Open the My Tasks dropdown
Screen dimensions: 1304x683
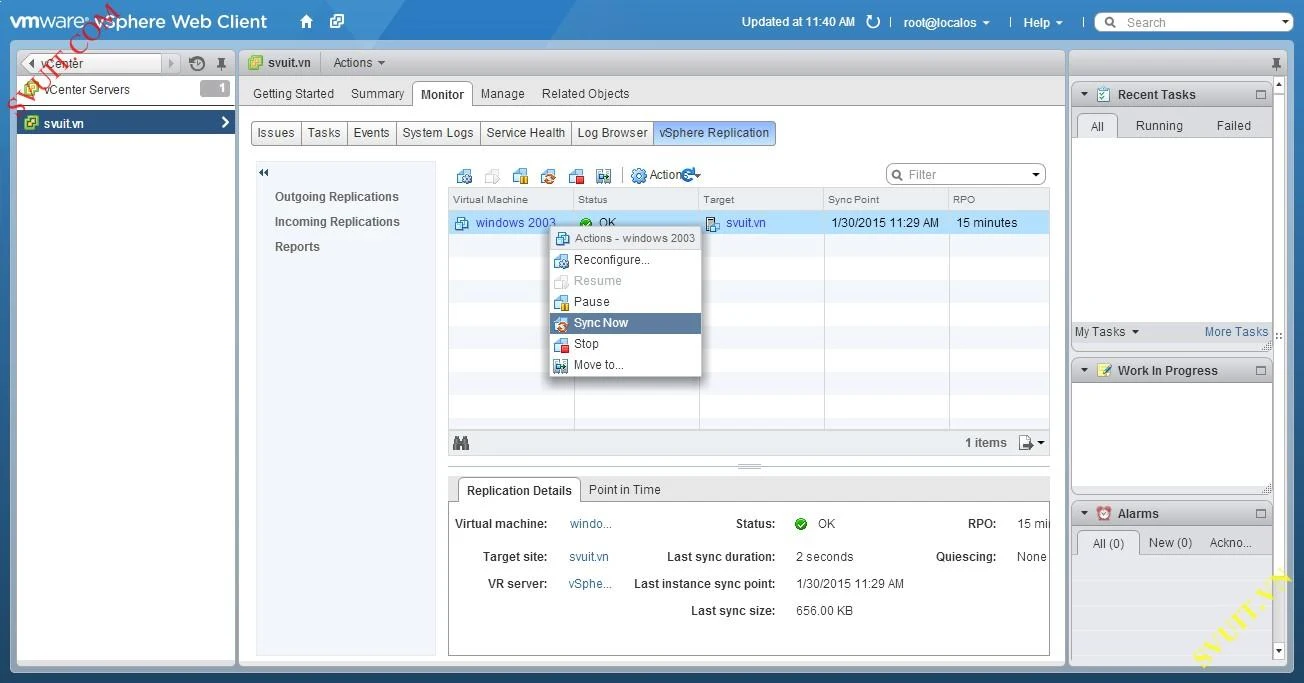[1107, 332]
